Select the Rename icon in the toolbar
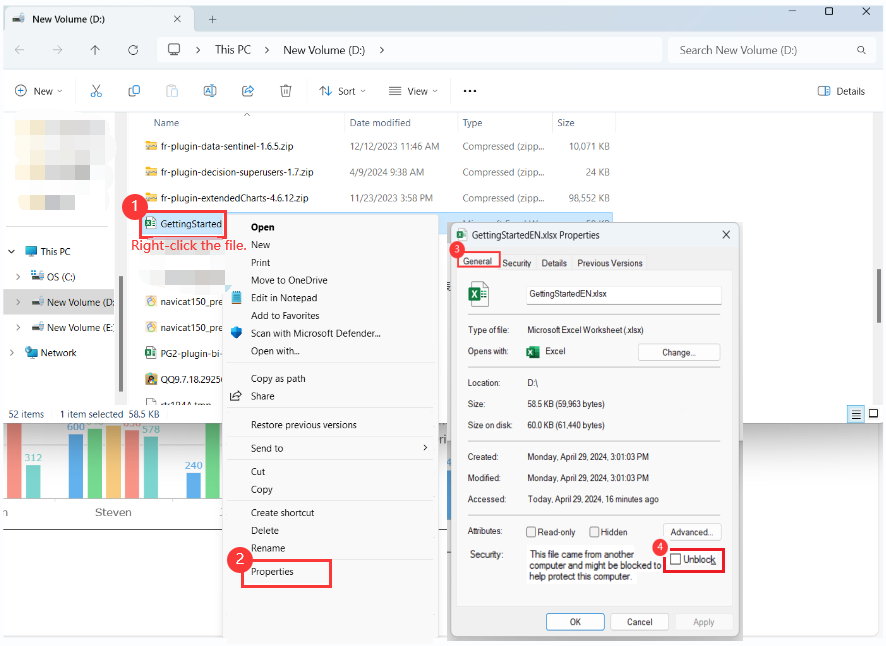 pyautogui.click(x=209, y=90)
